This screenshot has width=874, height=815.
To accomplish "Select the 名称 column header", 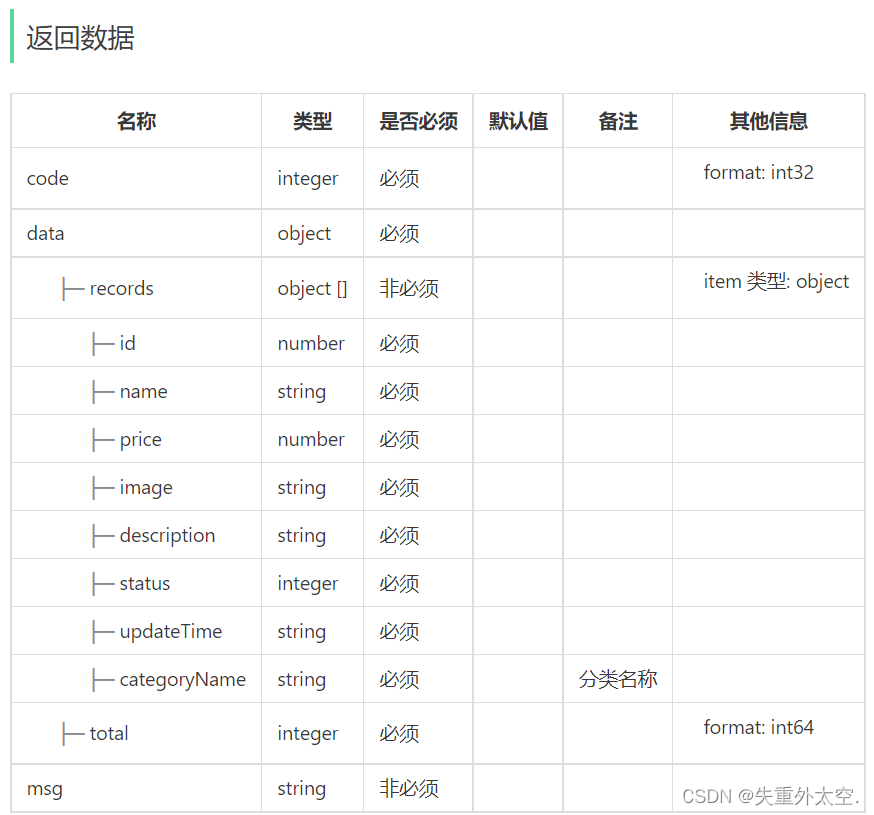I will pos(137,121).
